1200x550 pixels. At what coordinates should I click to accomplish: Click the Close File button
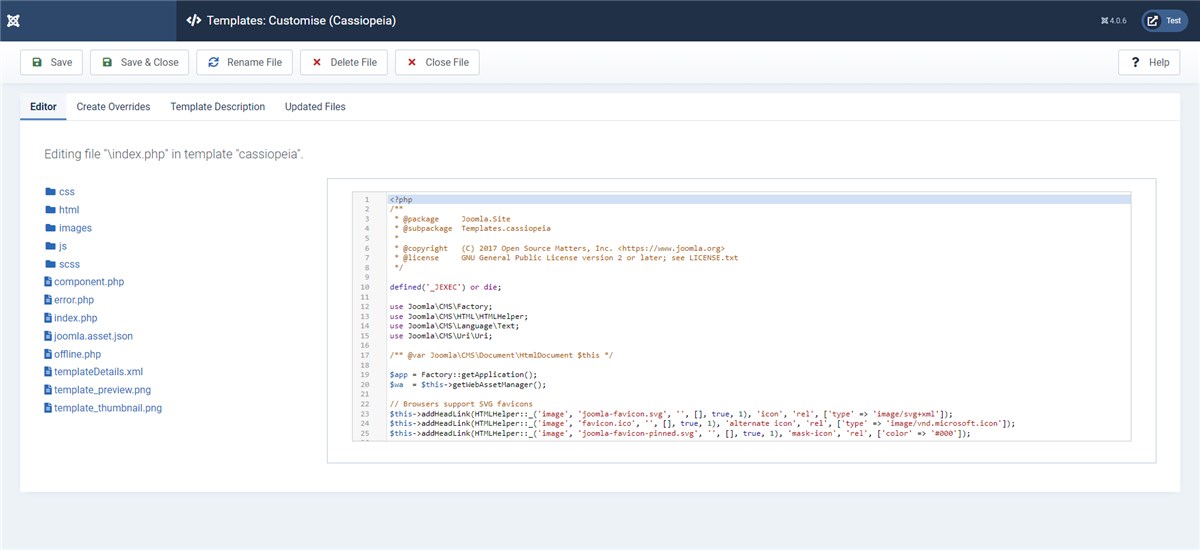click(x=437, y=62)
